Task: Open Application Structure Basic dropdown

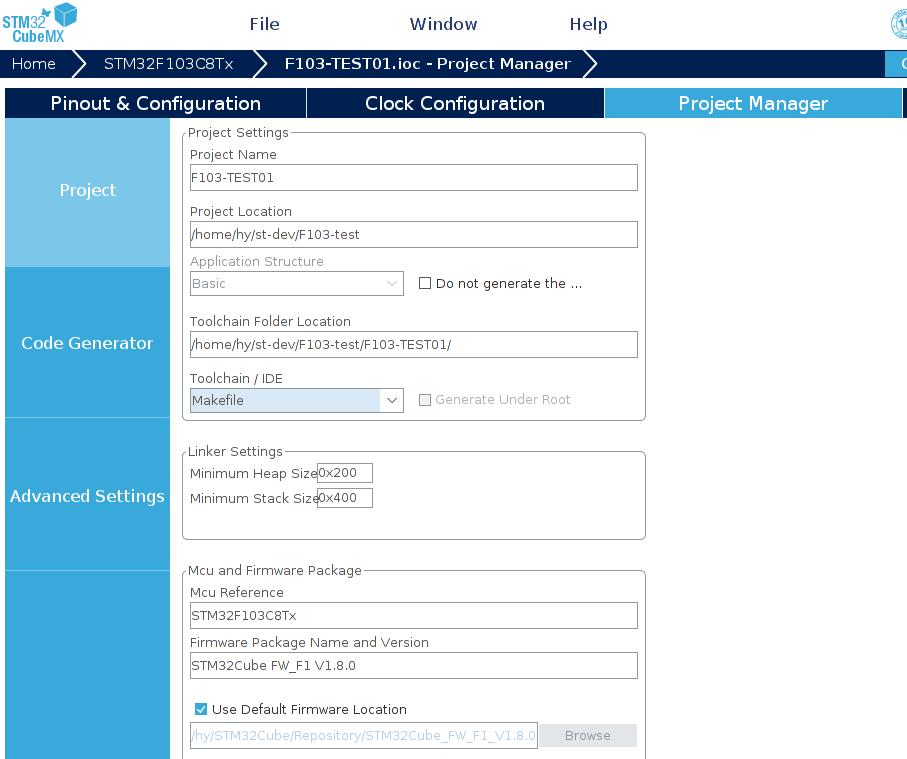Action: (297, 283)
